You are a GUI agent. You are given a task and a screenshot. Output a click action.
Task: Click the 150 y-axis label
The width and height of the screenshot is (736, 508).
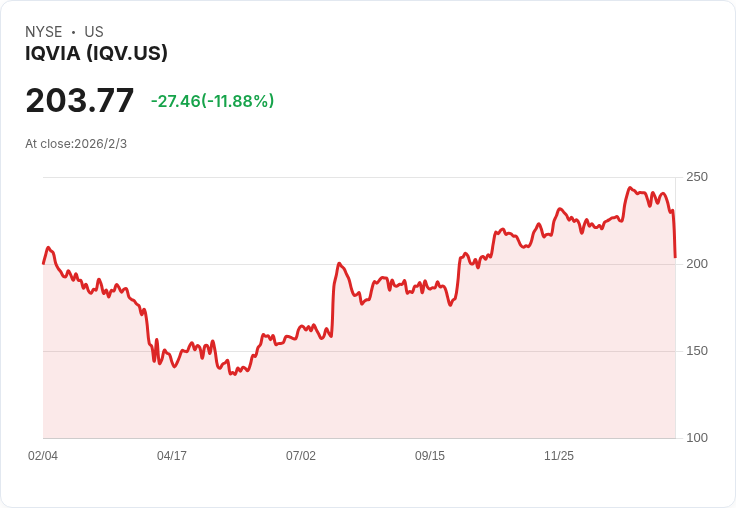point(697,351)
